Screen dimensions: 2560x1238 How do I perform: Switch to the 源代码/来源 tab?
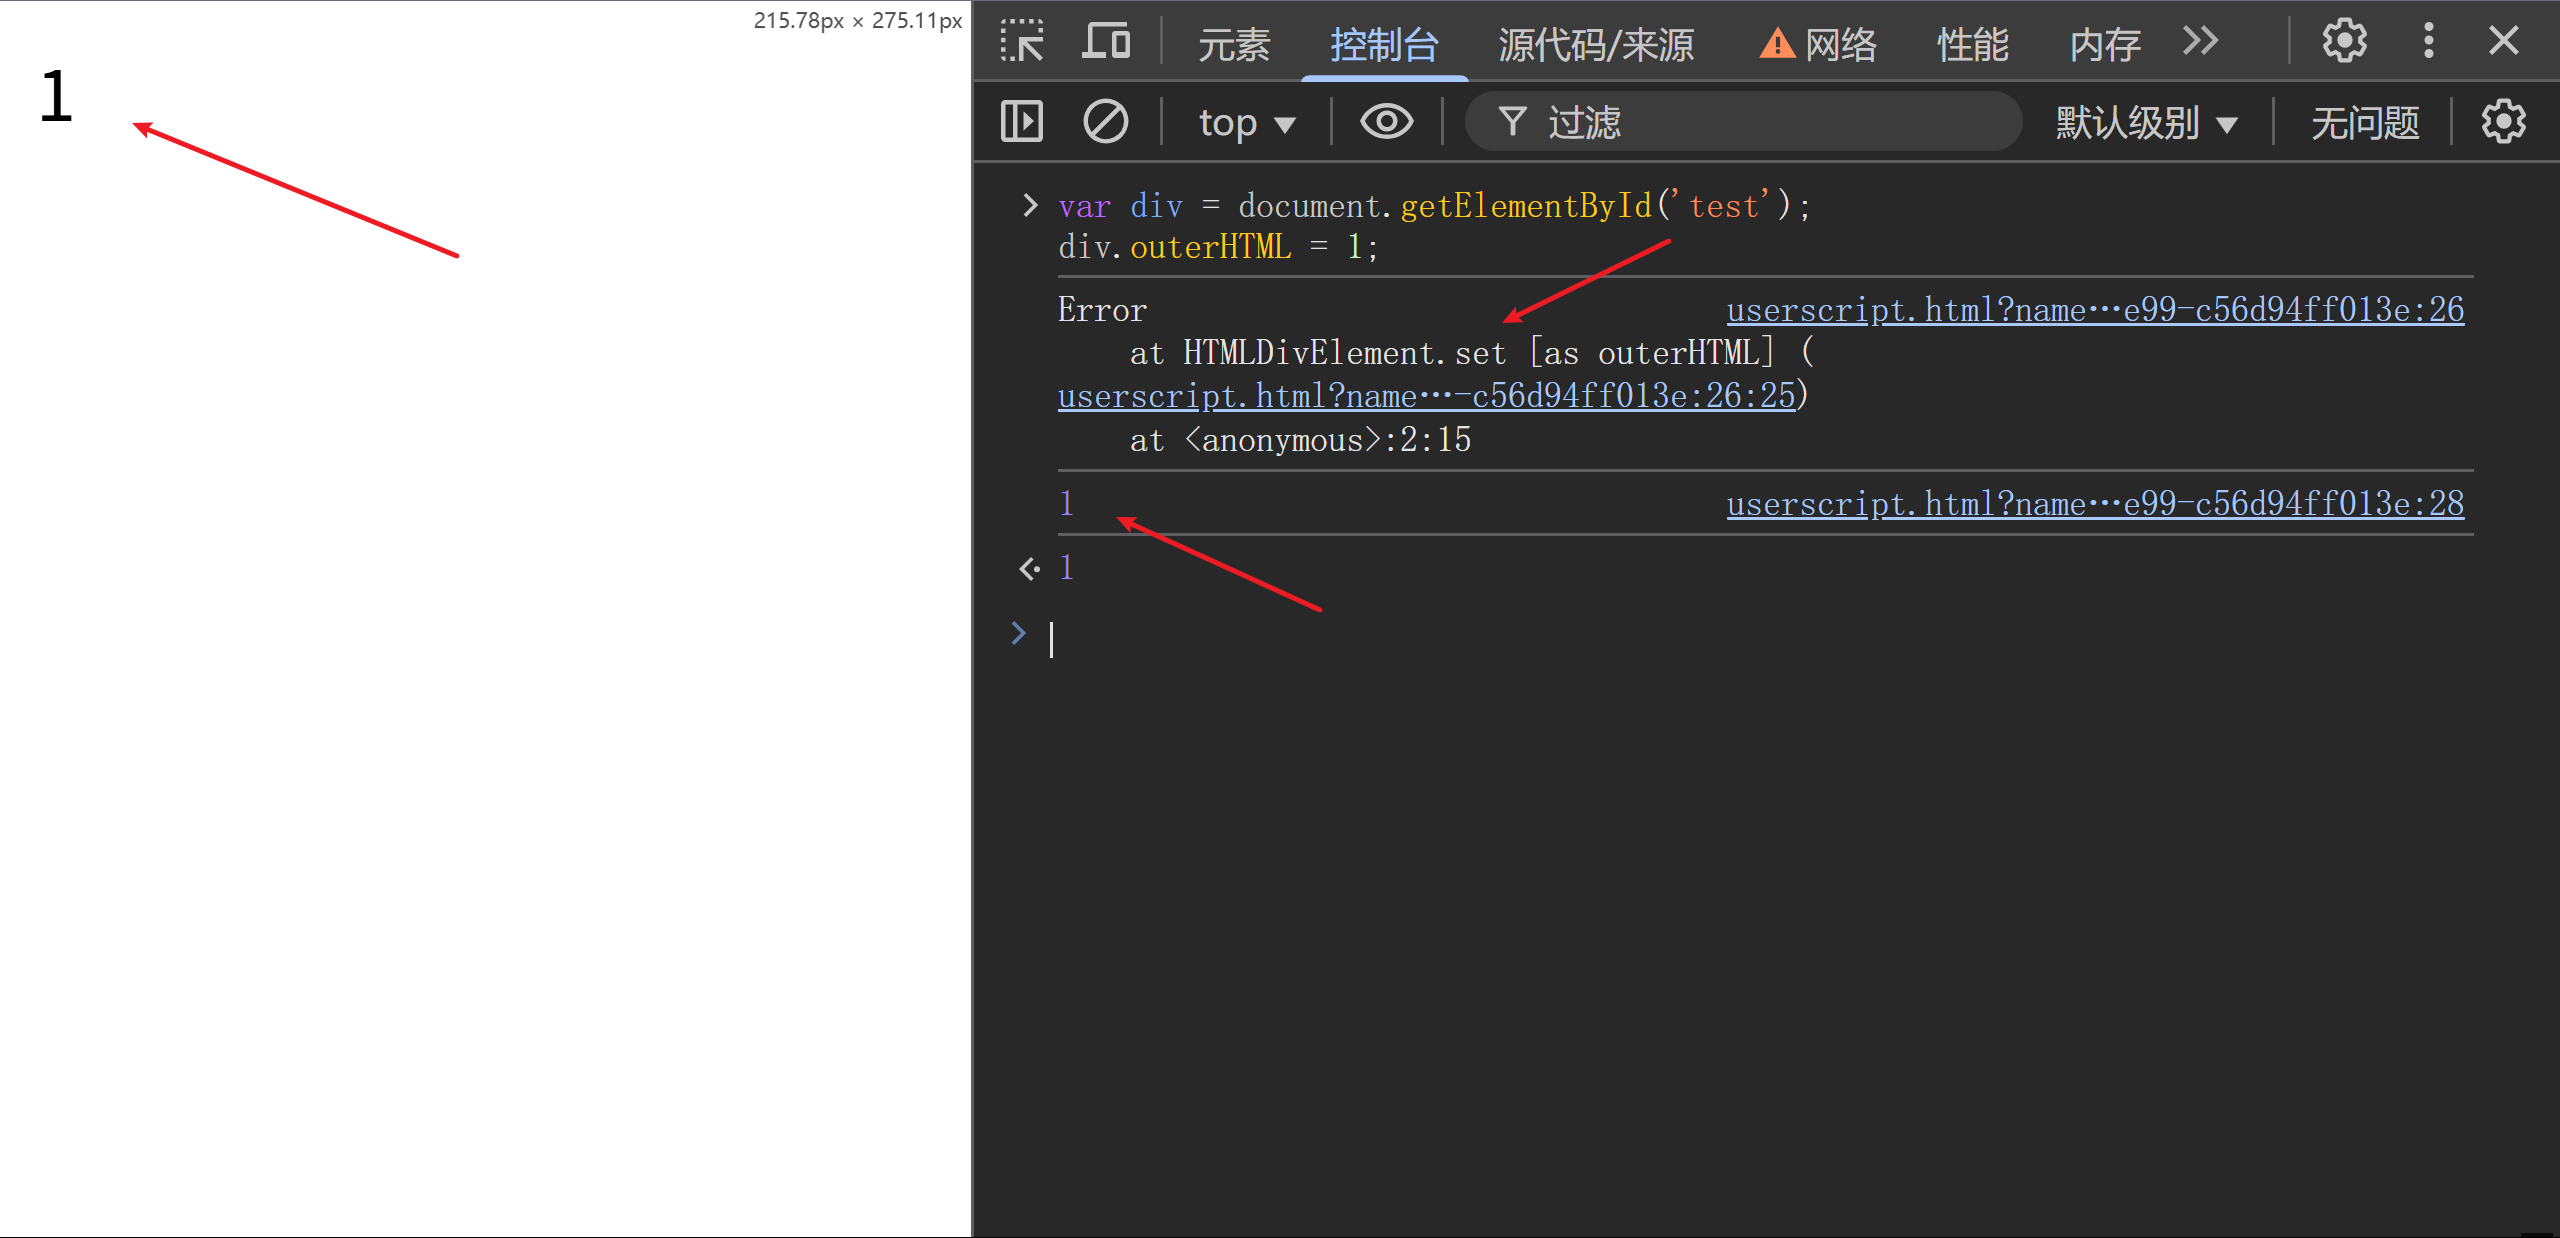click(x=1596, y=44)
